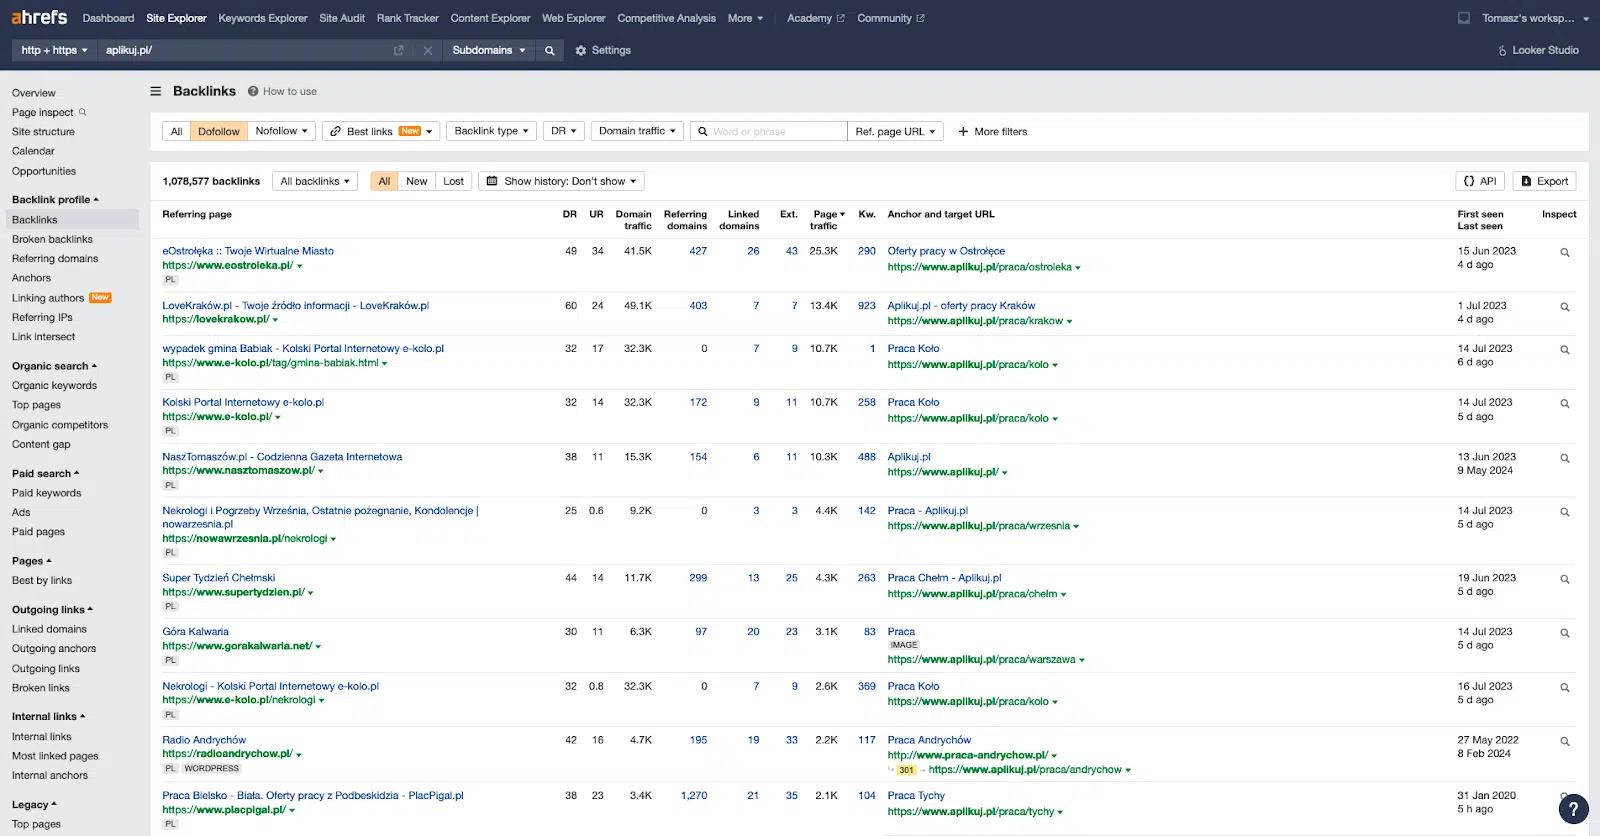Screen dimensions: 1600x836
Task: Open the Domain traffic filter dropdown
Action: click(638, 131)
